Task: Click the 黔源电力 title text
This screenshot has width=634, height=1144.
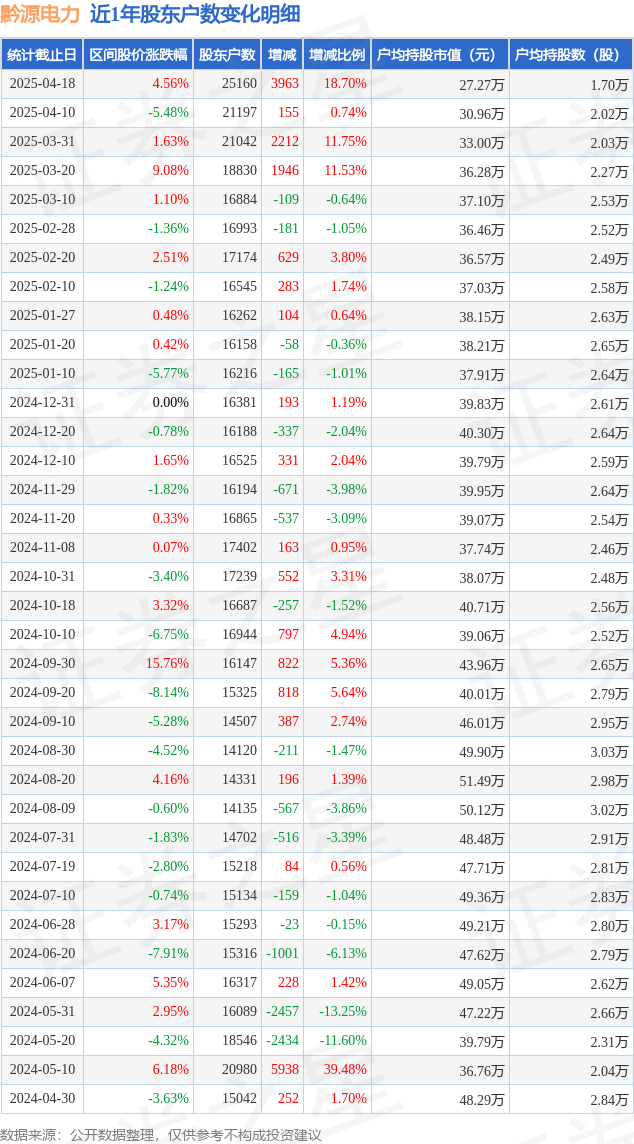Action: 40,14
